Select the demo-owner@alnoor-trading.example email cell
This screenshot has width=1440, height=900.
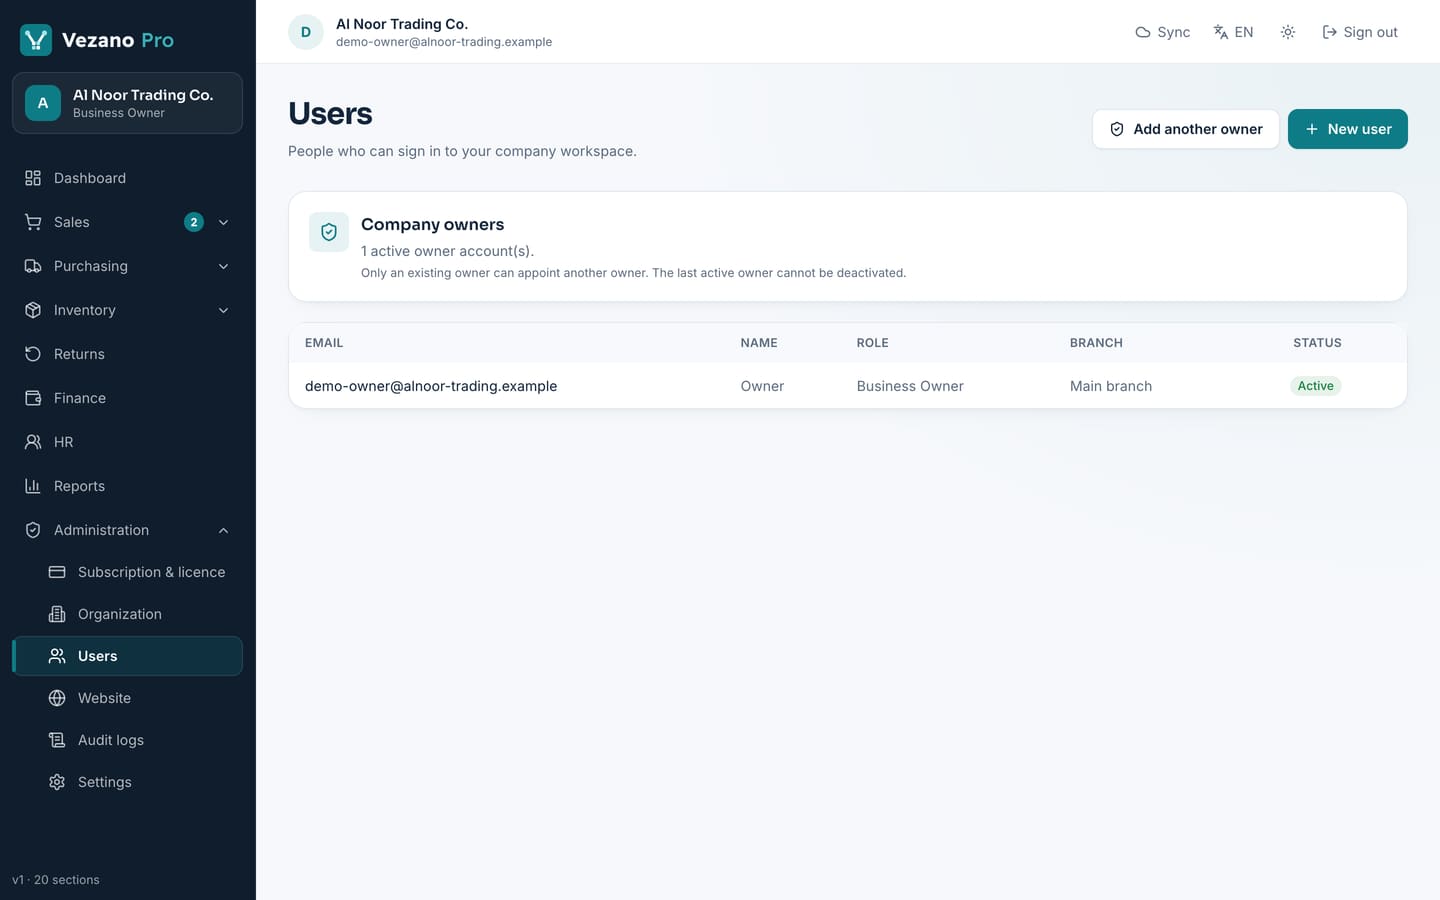coord(431,386)
